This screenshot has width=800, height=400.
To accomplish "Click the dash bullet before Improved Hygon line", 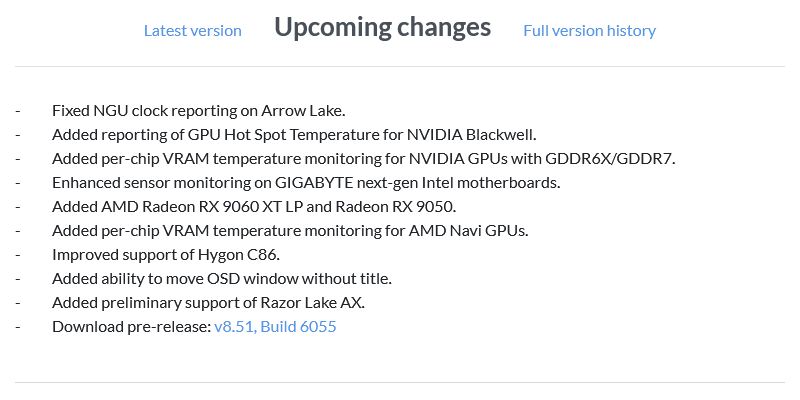I will tap(18, 255).
